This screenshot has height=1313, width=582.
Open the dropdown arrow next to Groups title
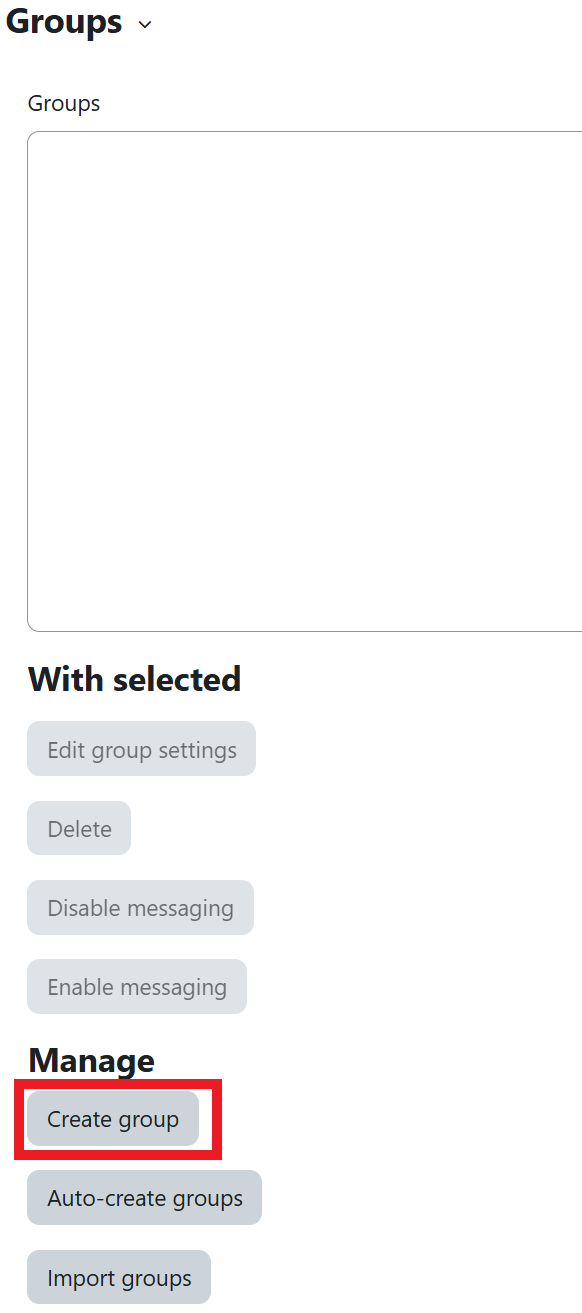[x=144, y=25]
